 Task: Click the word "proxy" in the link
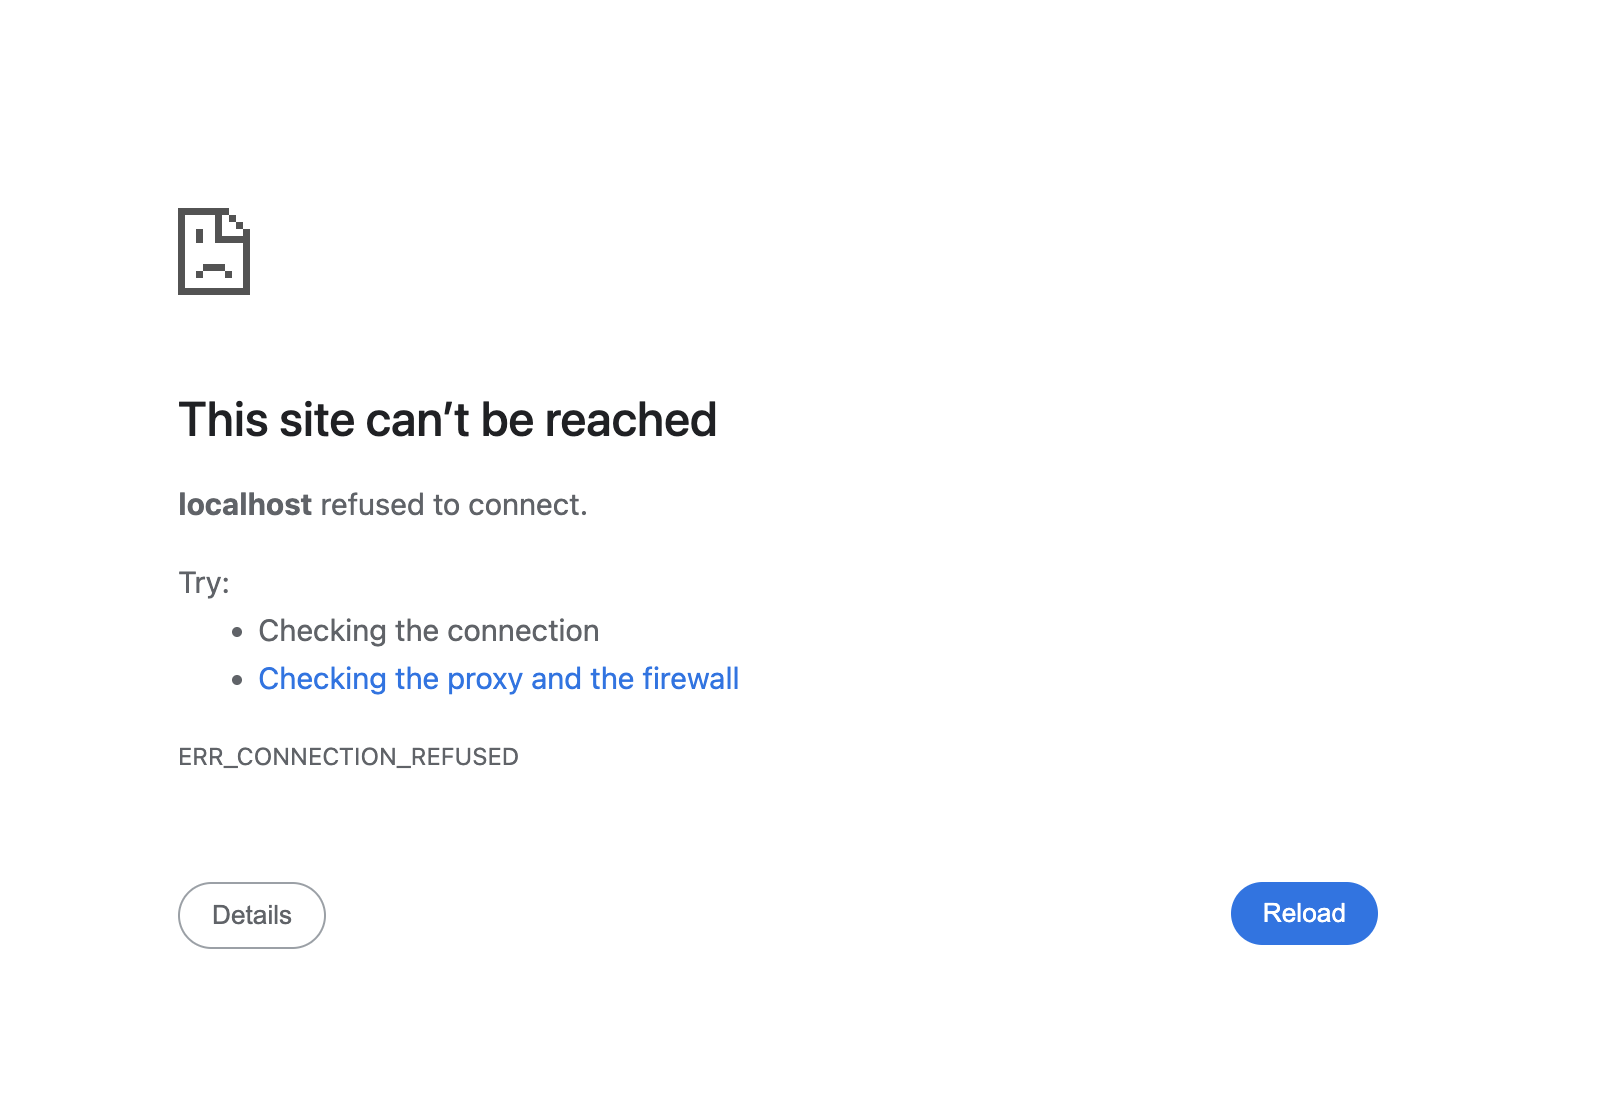point(485,680)
